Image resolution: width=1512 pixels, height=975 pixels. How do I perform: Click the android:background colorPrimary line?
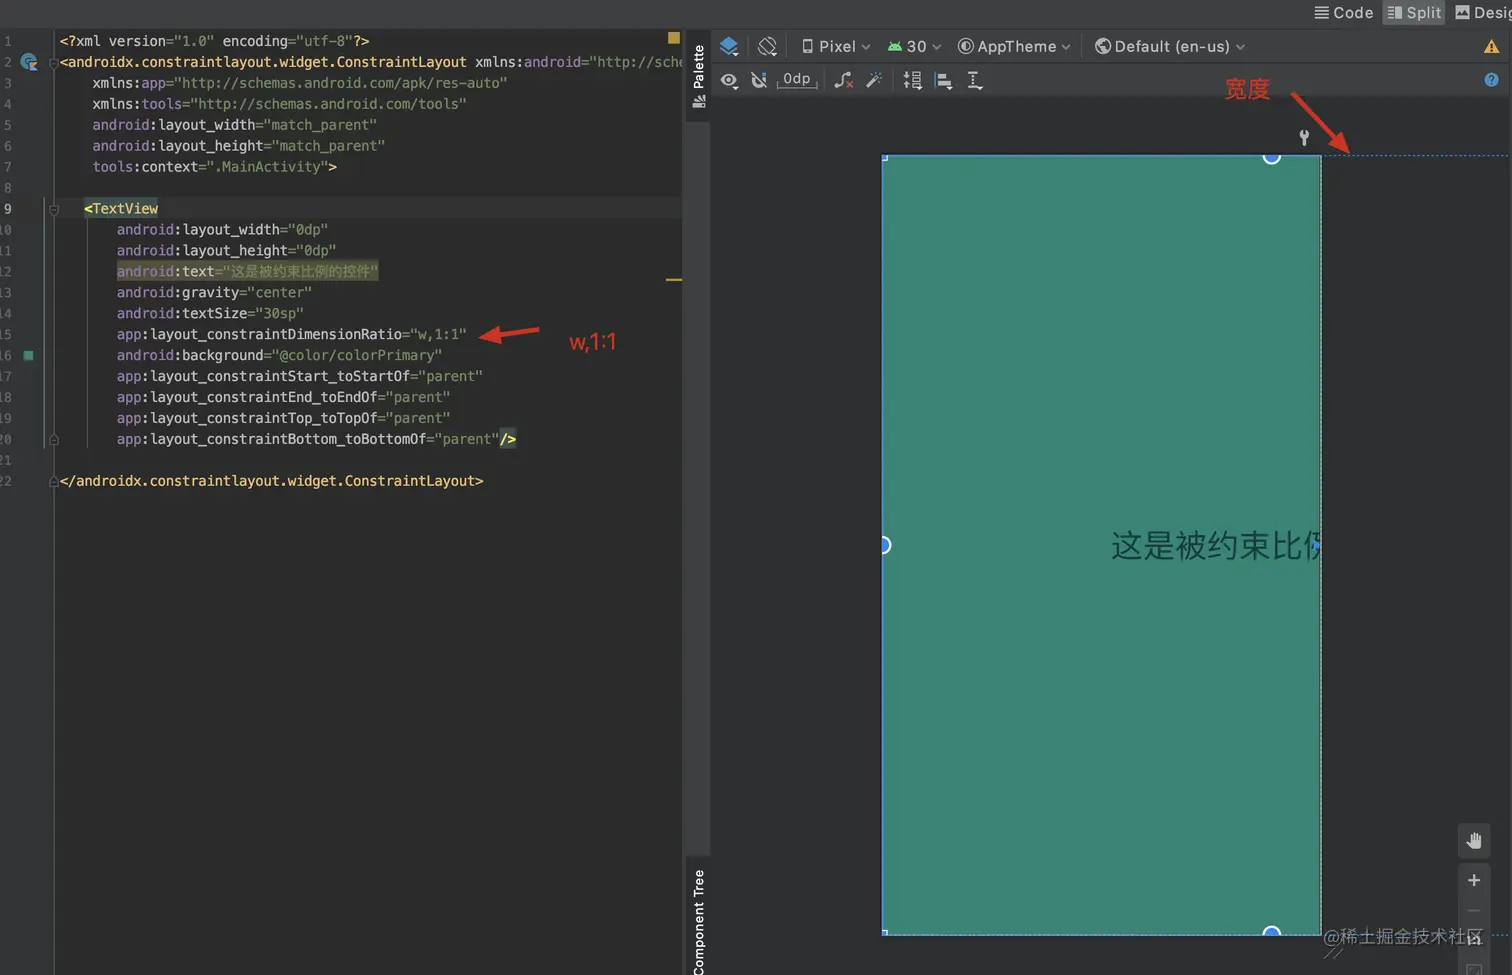coord(279,355)
